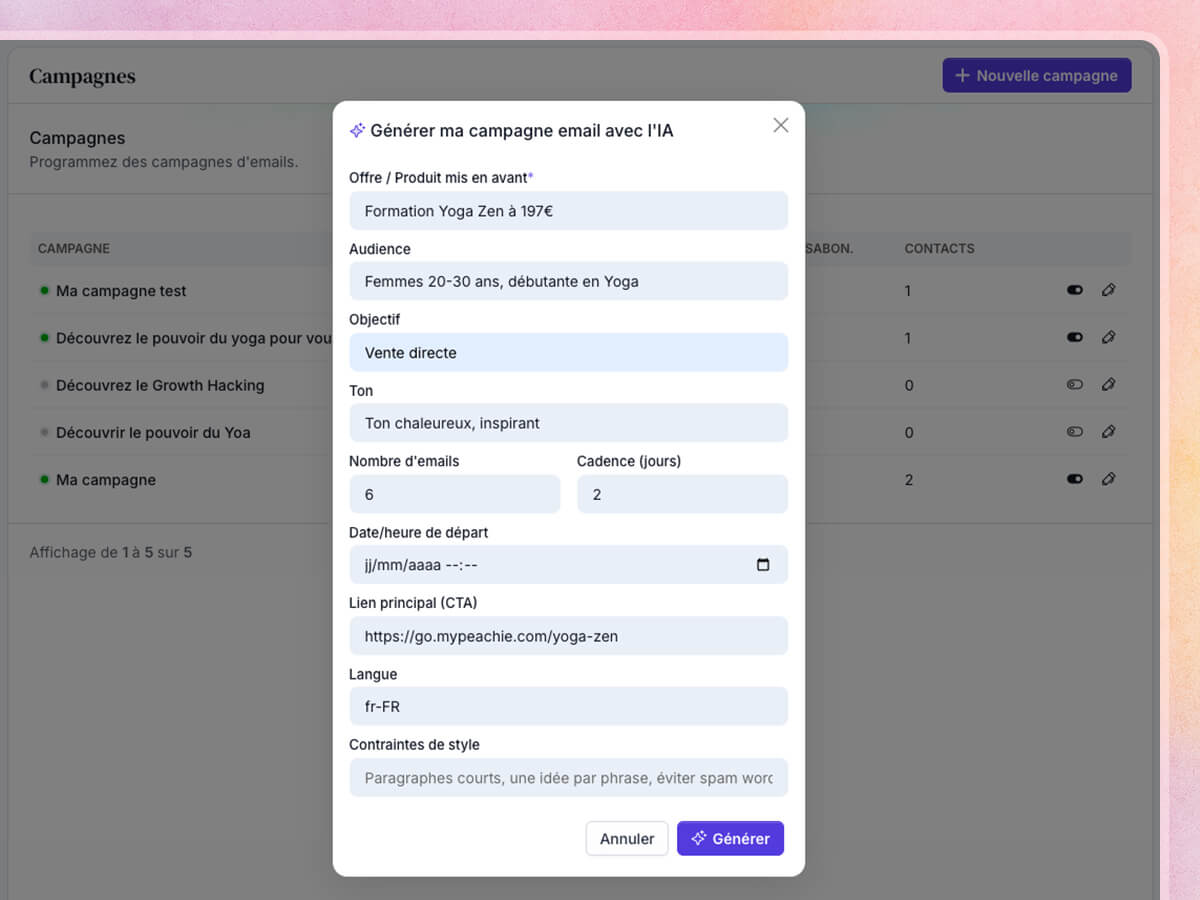Close the AI campaign generator dialog
1200x900 pixels.
tap(781, 125)
